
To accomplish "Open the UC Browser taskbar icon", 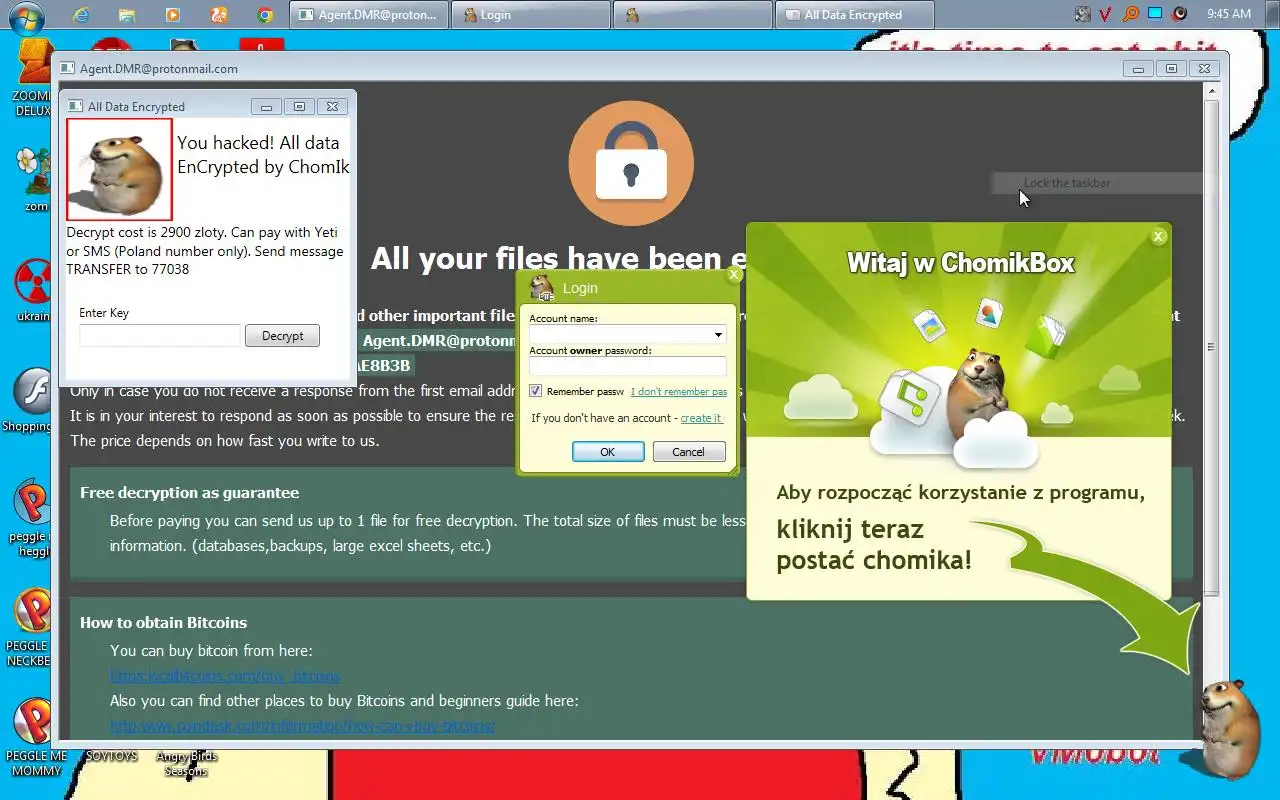I will click(219, 15).
